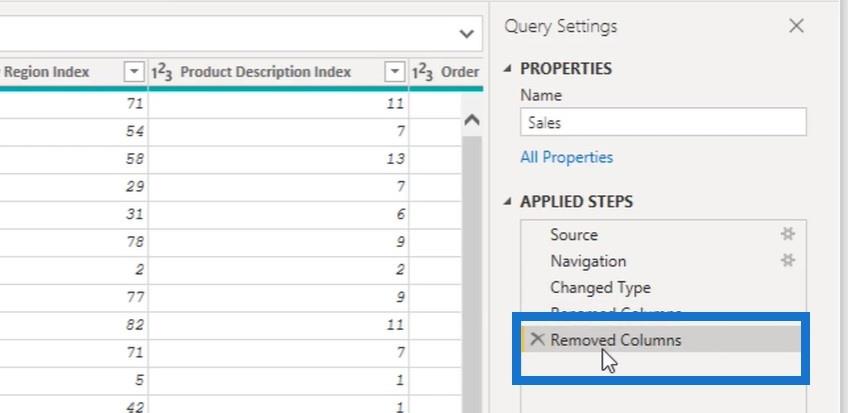The image size is (848, 413).
Task: Open the Navigation step settings gear
Action: 788,261
